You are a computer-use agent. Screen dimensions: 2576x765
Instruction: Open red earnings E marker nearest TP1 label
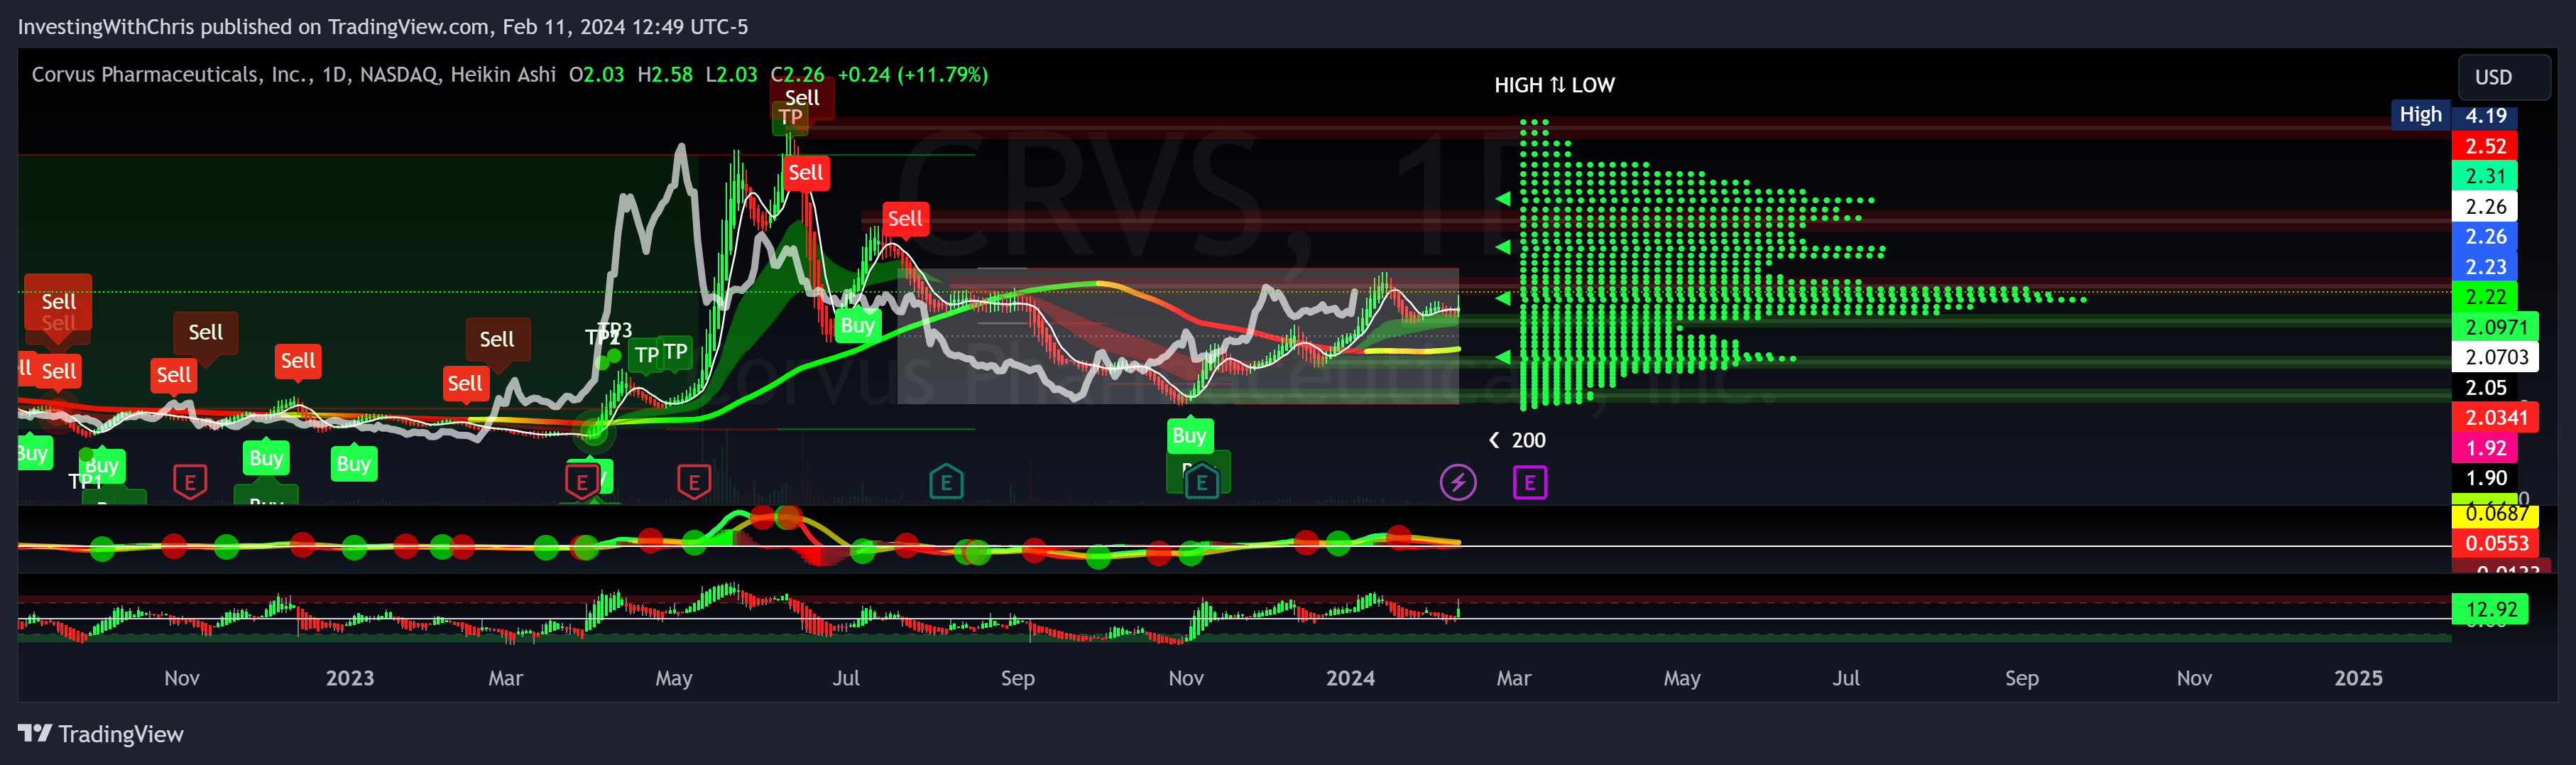[190, 482]
